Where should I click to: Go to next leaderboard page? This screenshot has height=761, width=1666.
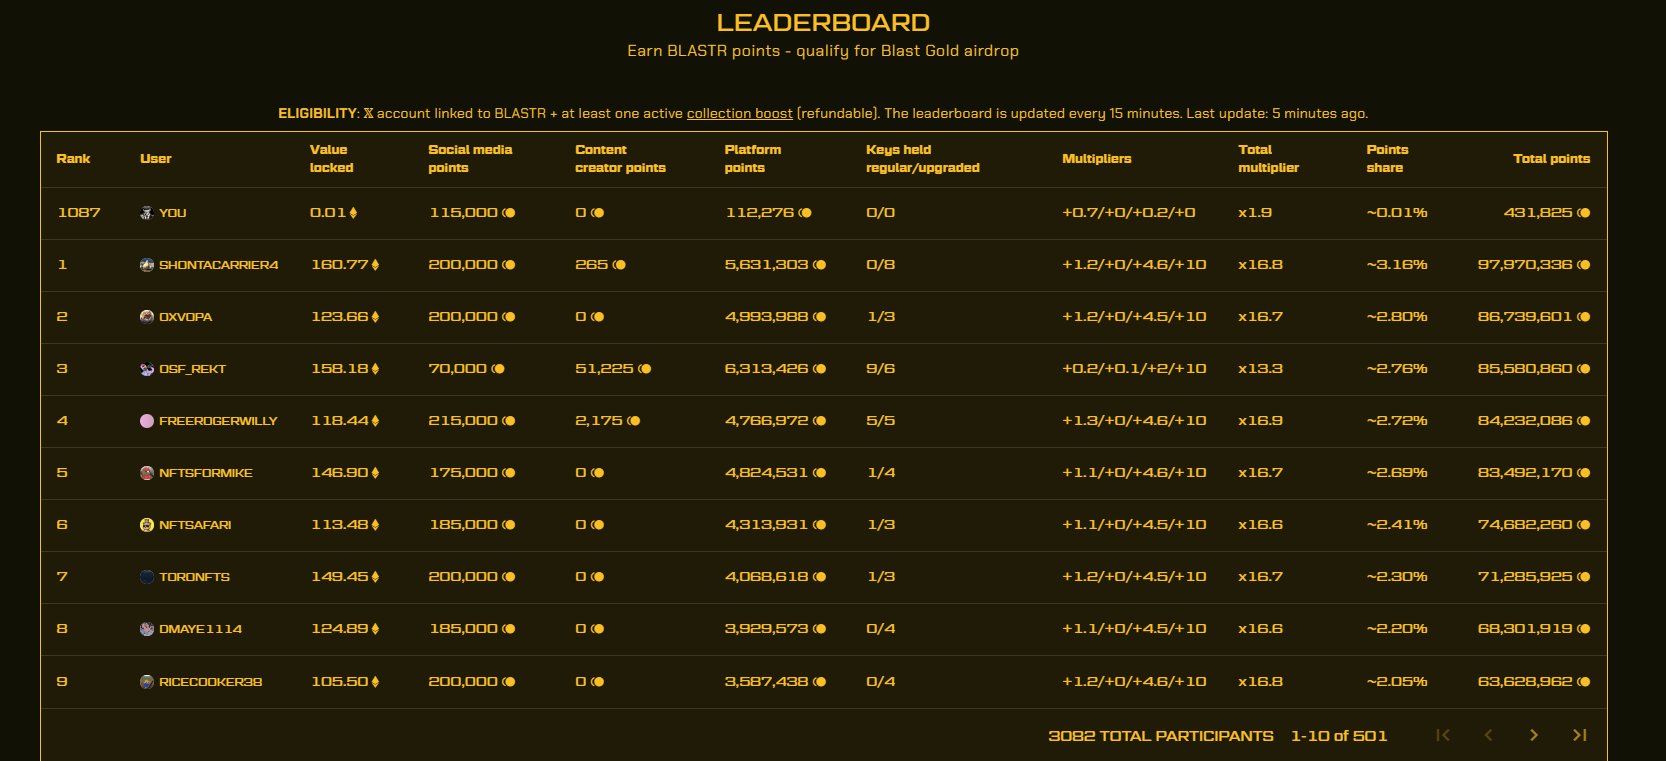pos(1534,735)
